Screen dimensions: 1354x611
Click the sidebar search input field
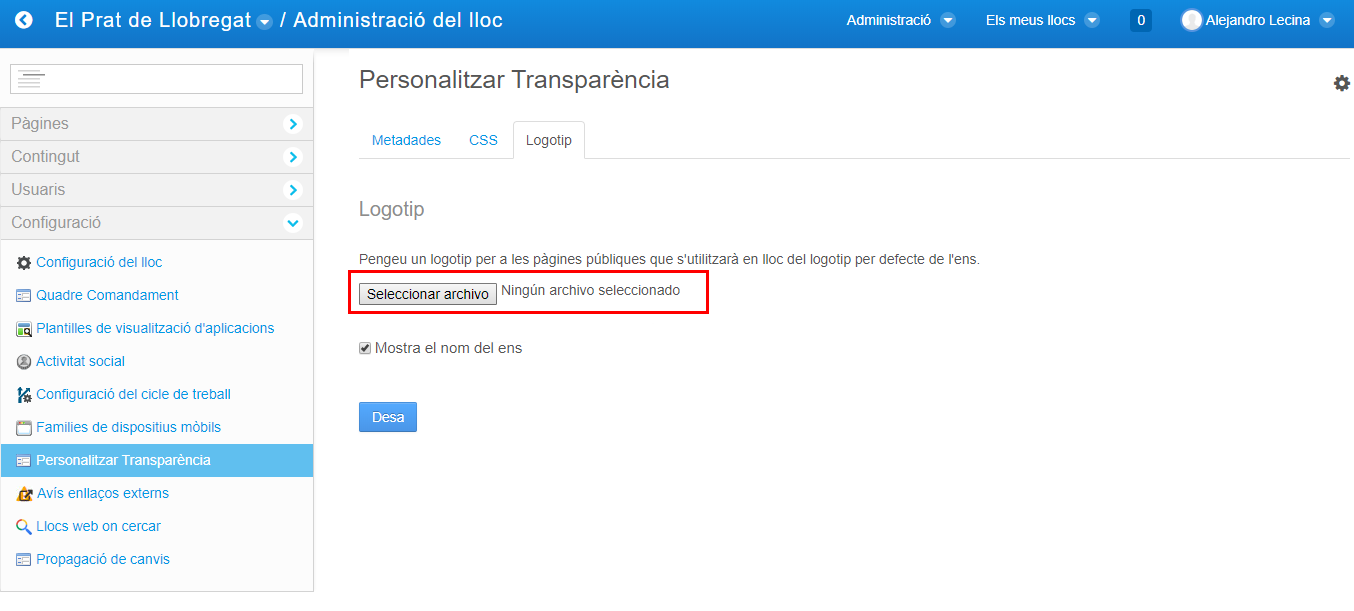point(156,79)
